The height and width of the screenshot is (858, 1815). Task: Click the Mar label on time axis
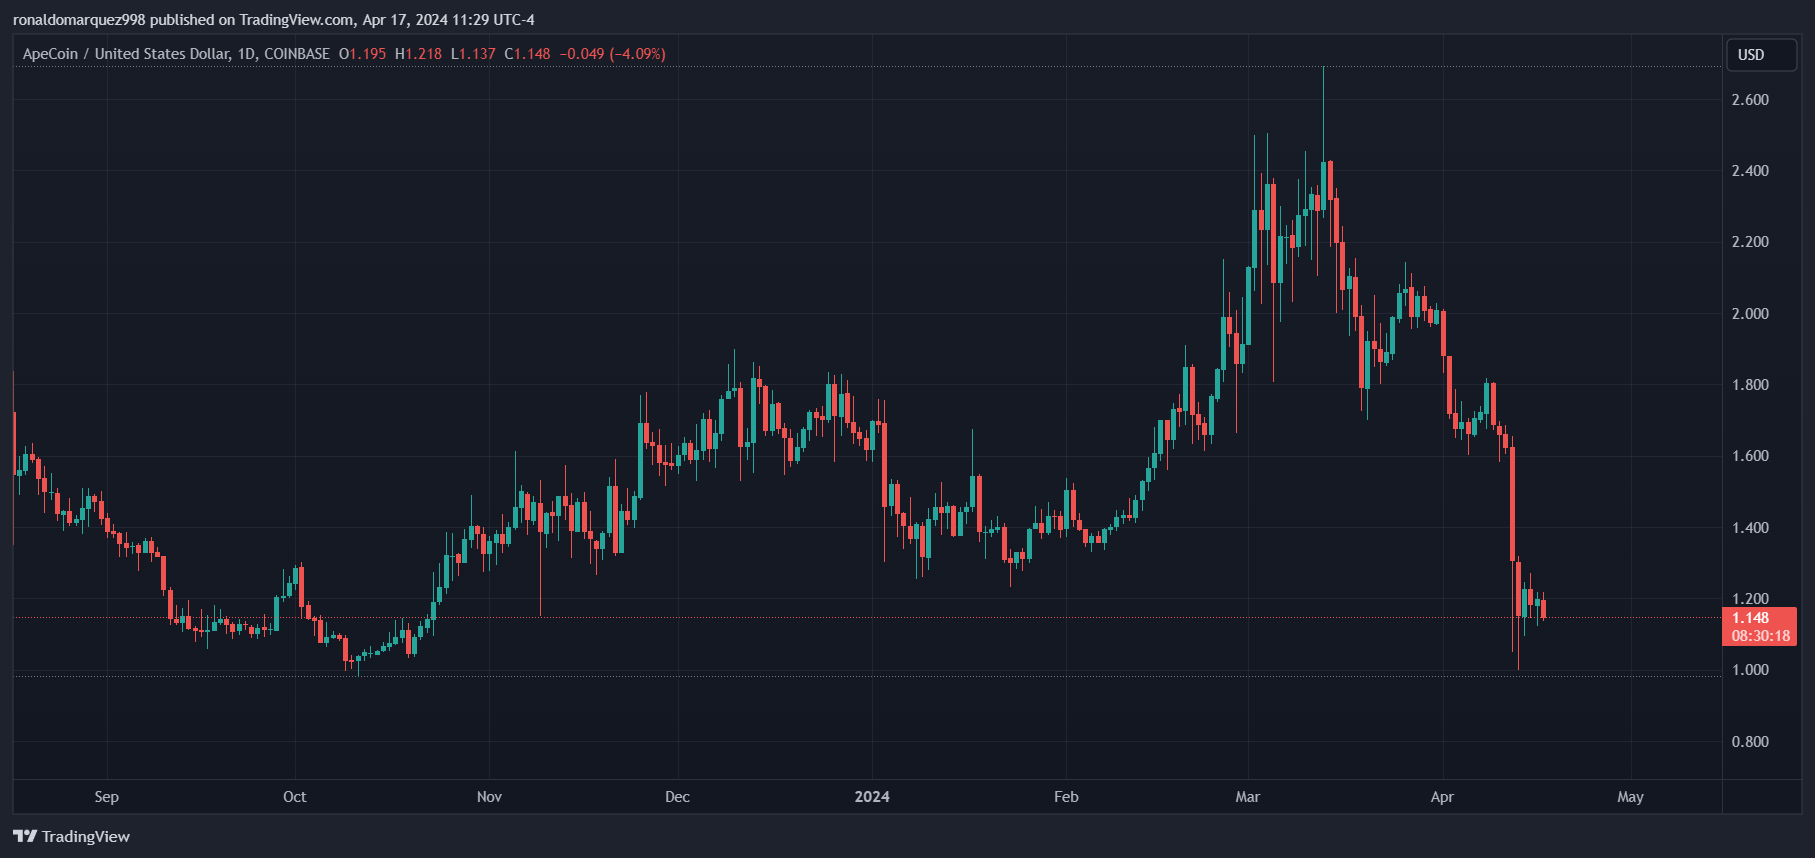(x=1247, y=797)
